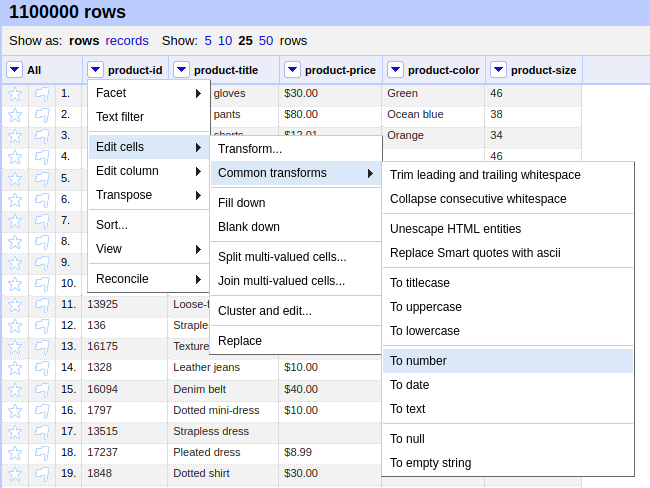This screenshot has width=650, height=488.
Task: Flag row 12
Action: point(42,326)
